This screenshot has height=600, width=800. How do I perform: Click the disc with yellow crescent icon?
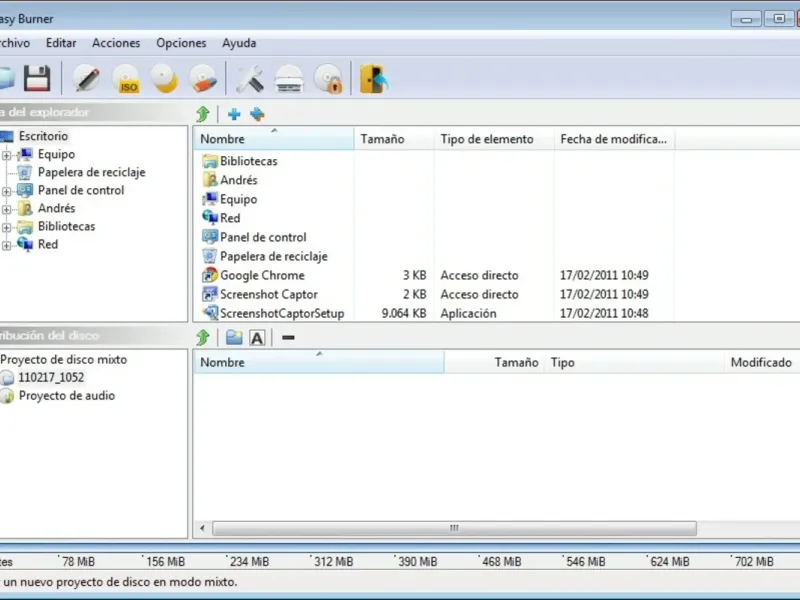click(x=164, y=79)
